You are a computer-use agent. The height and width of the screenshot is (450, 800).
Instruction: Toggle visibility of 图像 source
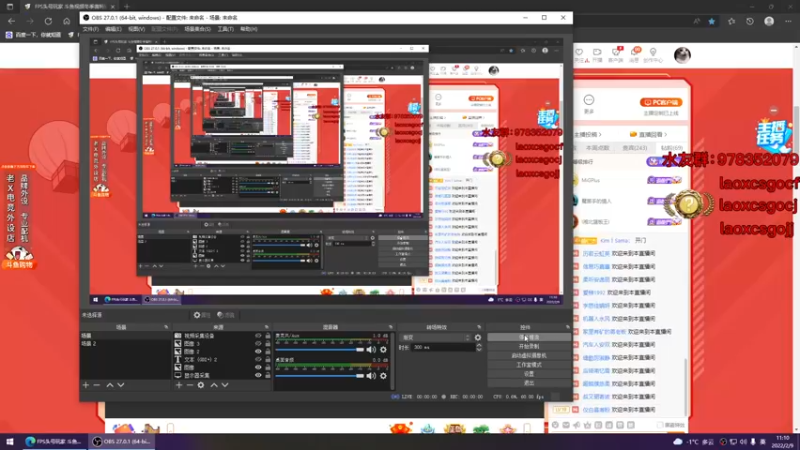coord(258,367)
